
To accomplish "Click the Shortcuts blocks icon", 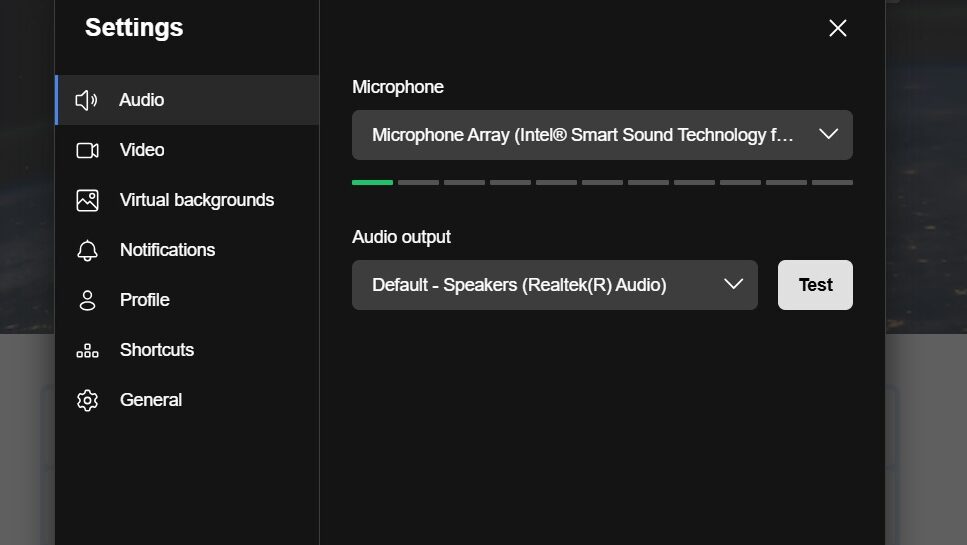I will [87, 350].
